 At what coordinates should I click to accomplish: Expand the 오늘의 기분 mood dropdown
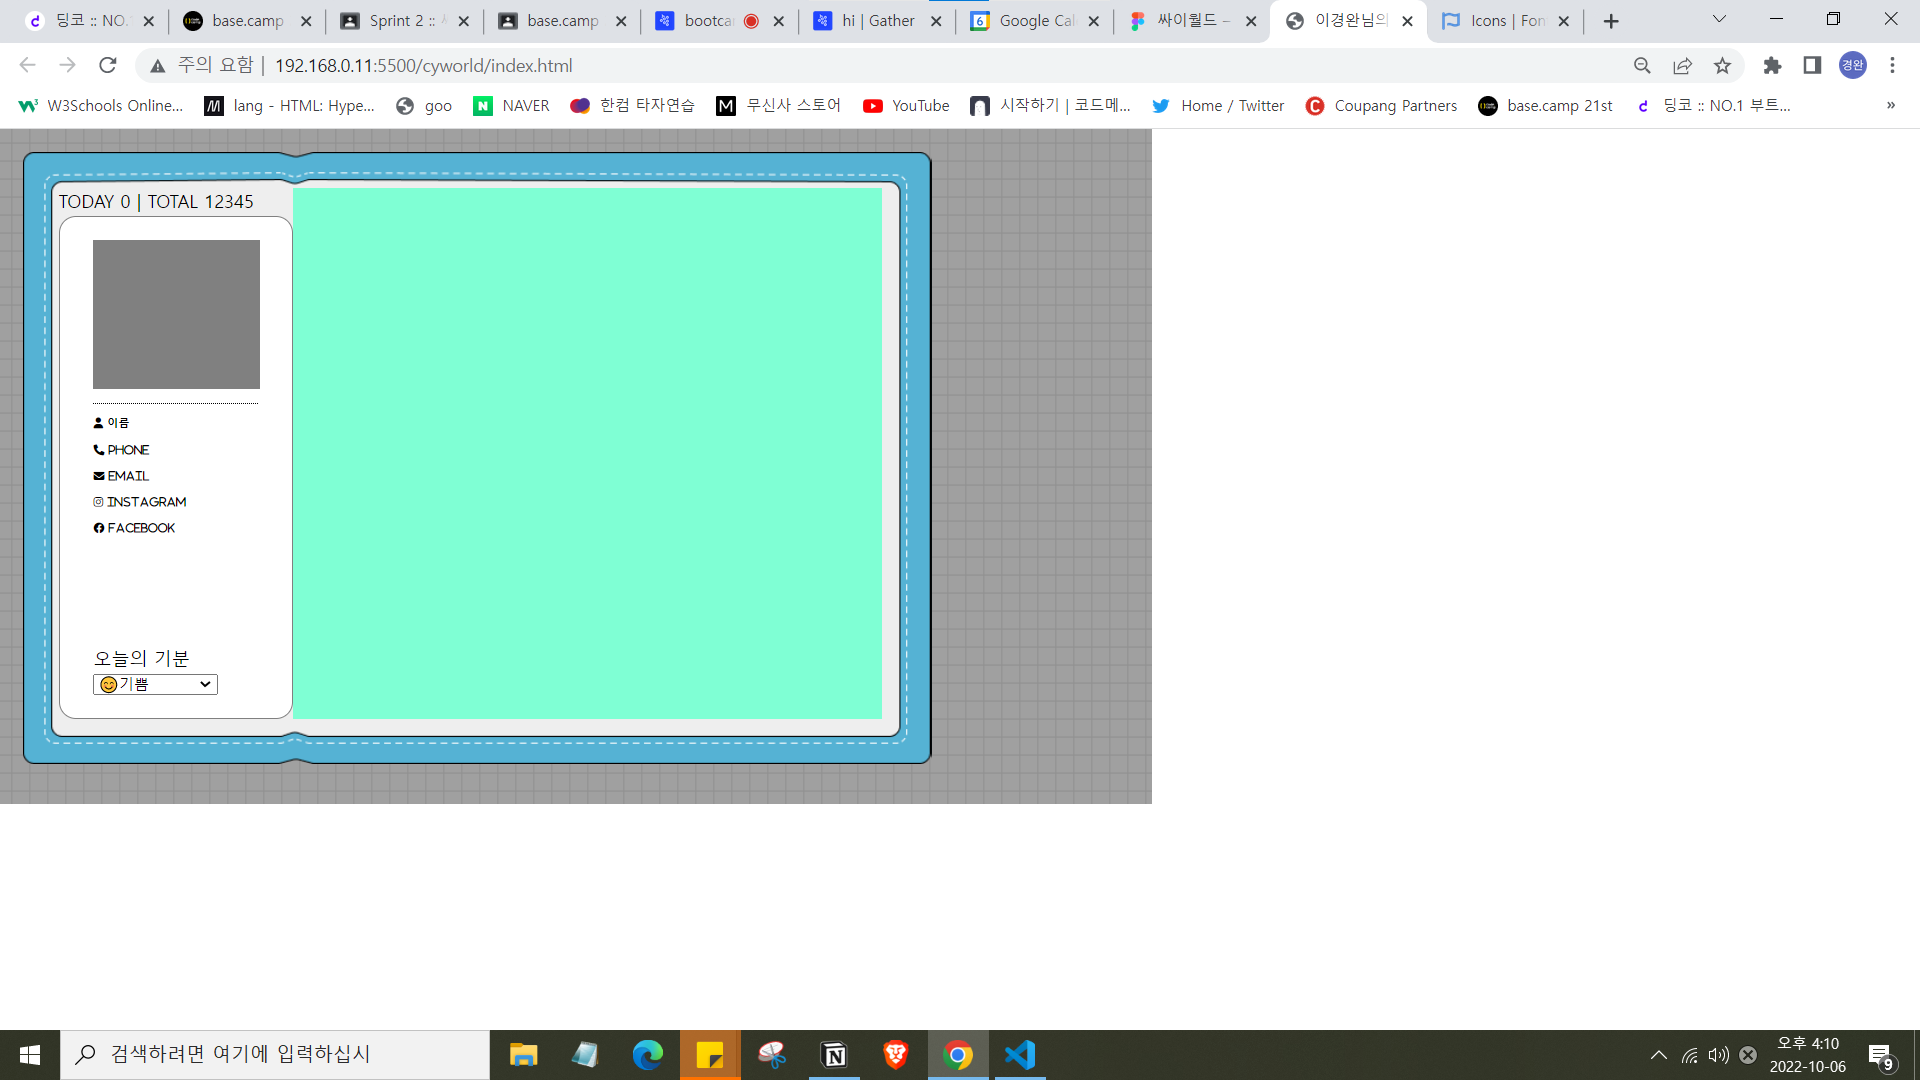pos(155,685)
